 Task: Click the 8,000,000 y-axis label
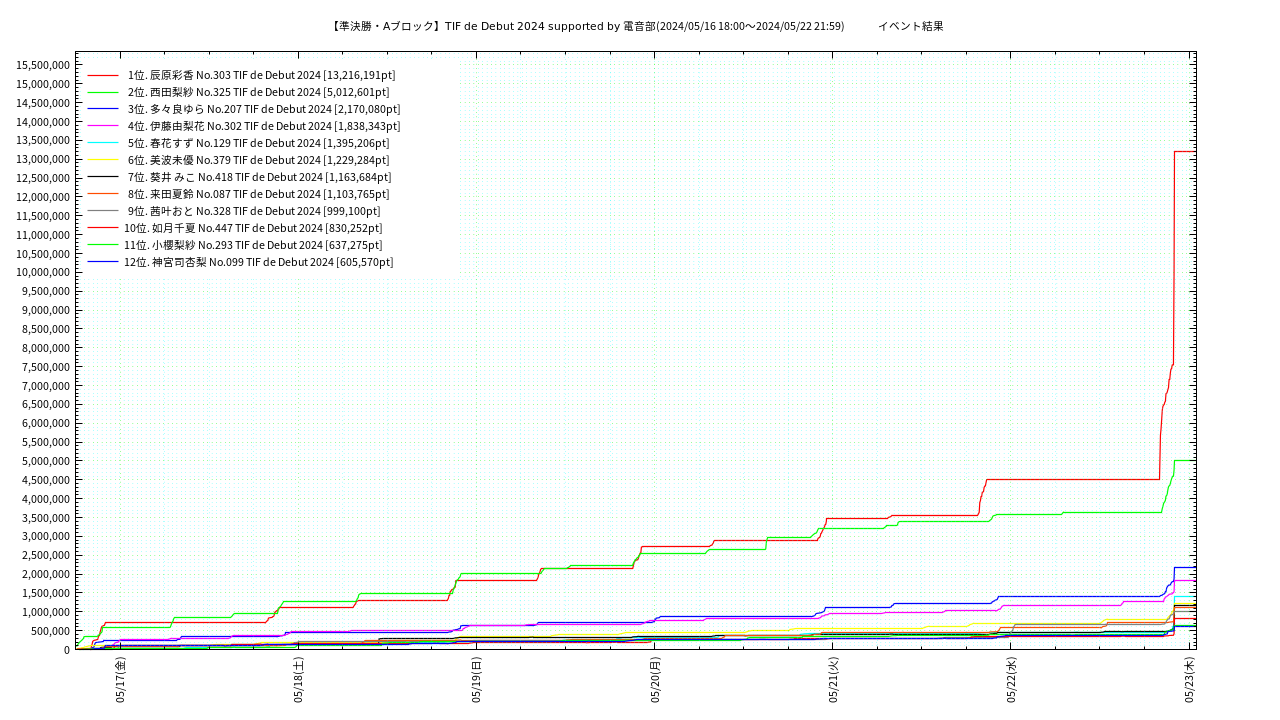click(46, 348)
